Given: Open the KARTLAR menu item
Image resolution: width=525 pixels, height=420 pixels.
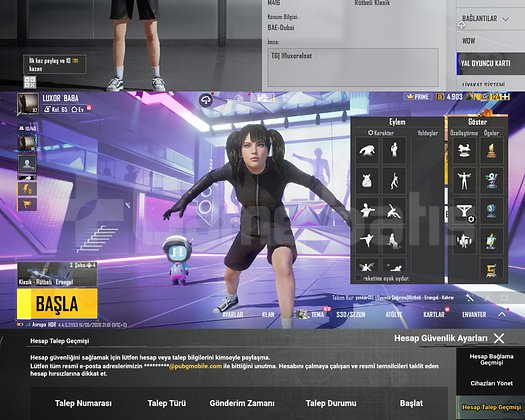Looking at the screenshot, I should 434,314.
